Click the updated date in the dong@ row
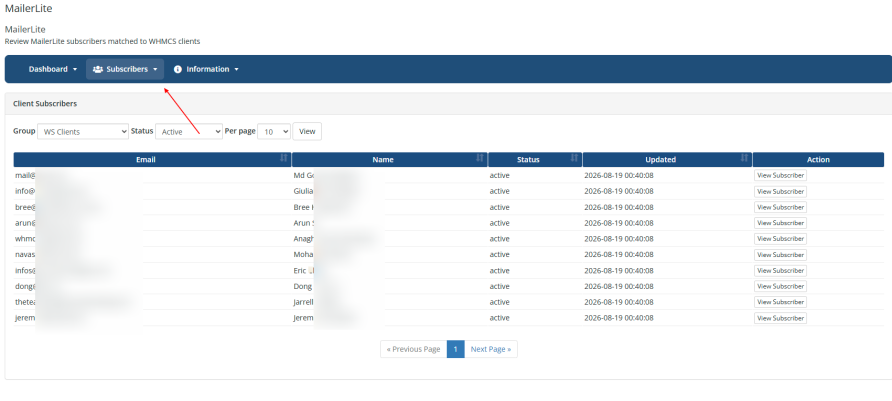 click(x=620, y=286)
